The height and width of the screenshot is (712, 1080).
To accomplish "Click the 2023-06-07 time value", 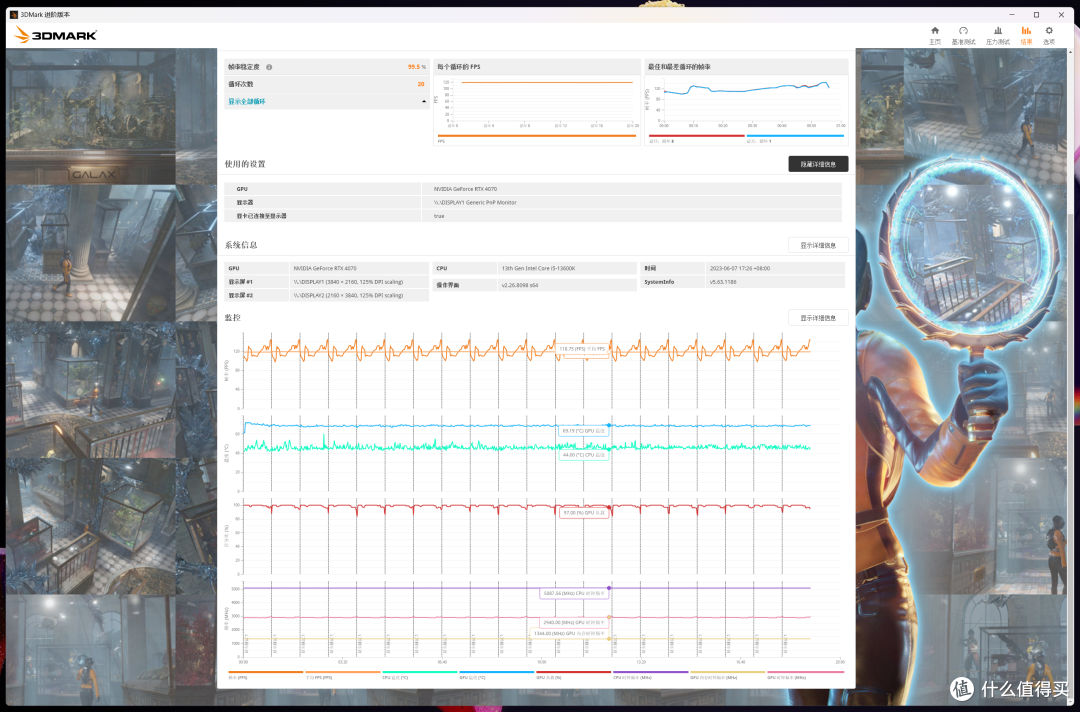I will (740, 268).
